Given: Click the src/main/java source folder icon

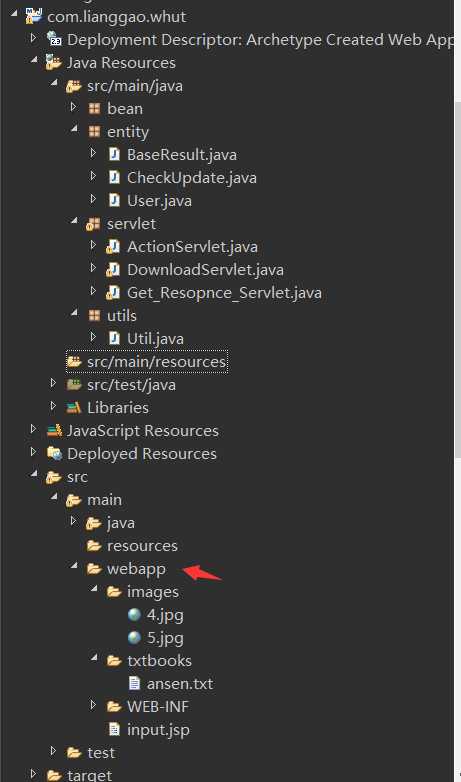Looking at the screenshot, I should click(x=74, y=86).
